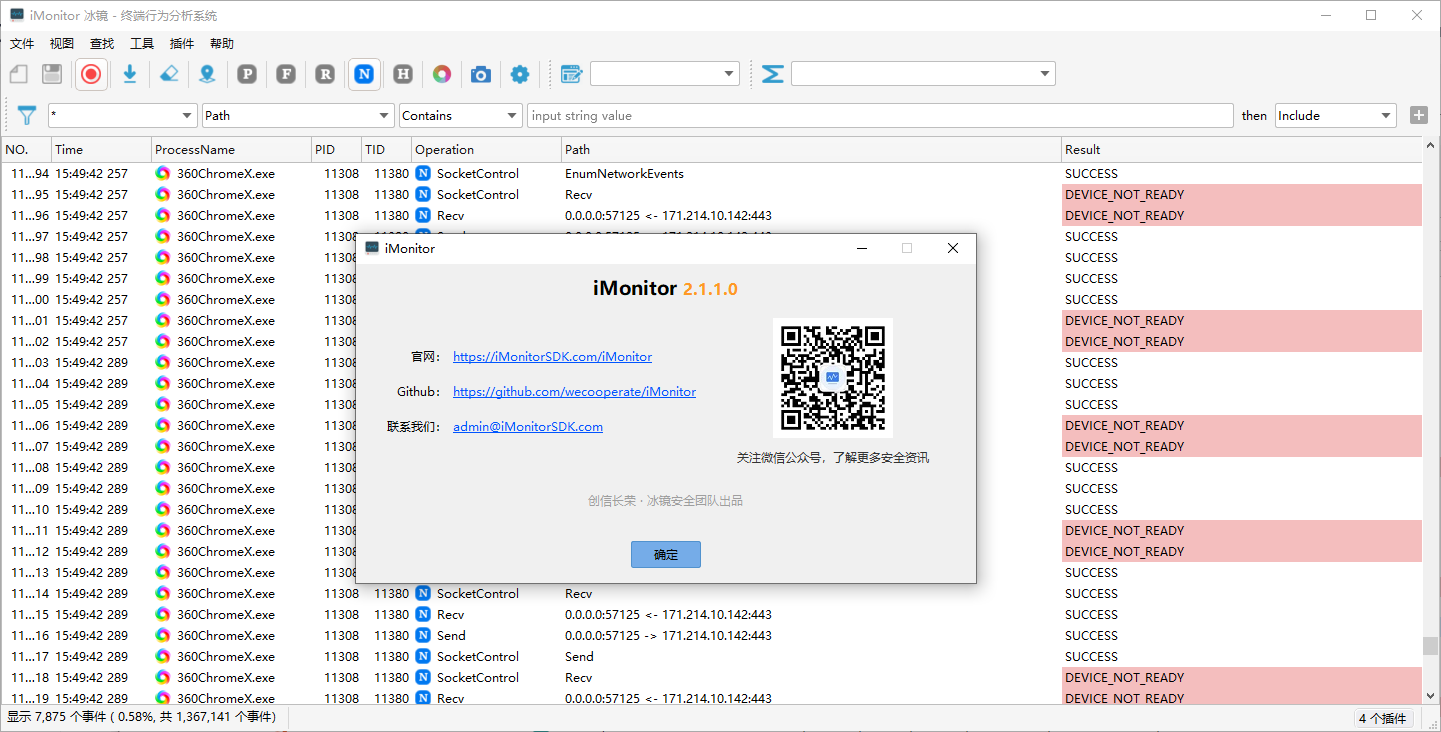Click the admin@iMonitorSDK.com email link
The height and width of the screenshot is (732, 1441).
click(x=528, y=427)
